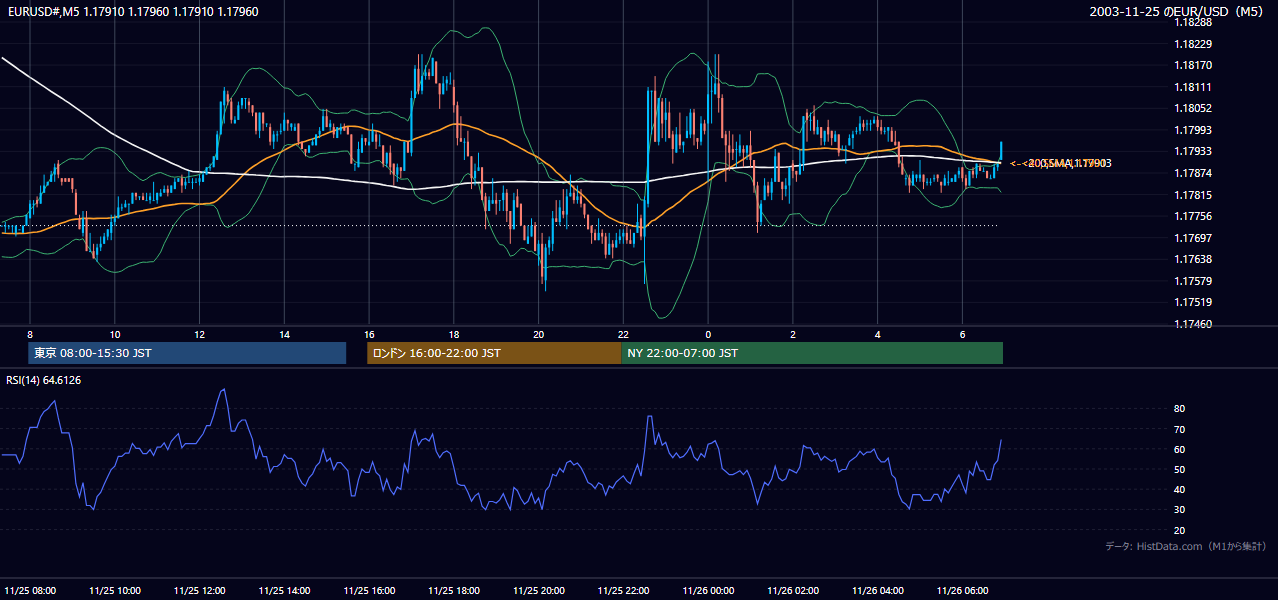Click the bottom time label 11/25 12:00

[x=200, y=590]
